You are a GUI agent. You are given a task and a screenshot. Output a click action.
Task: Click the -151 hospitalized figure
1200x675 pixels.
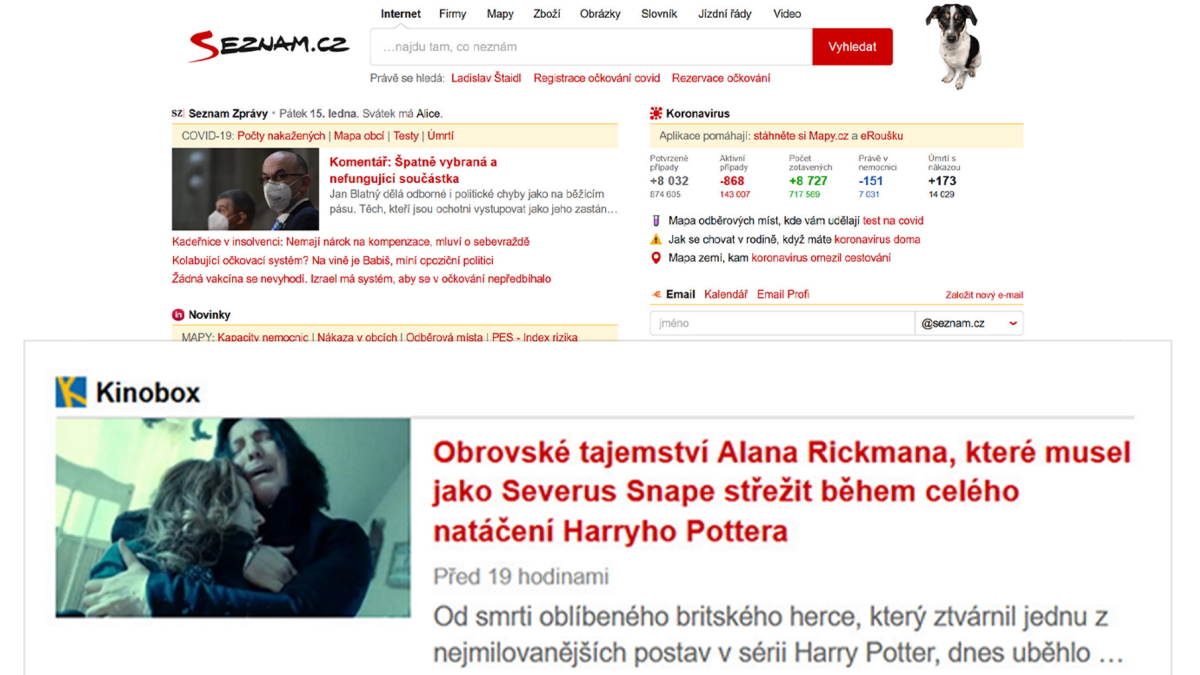pyautogui.click(x=871, y=181)
